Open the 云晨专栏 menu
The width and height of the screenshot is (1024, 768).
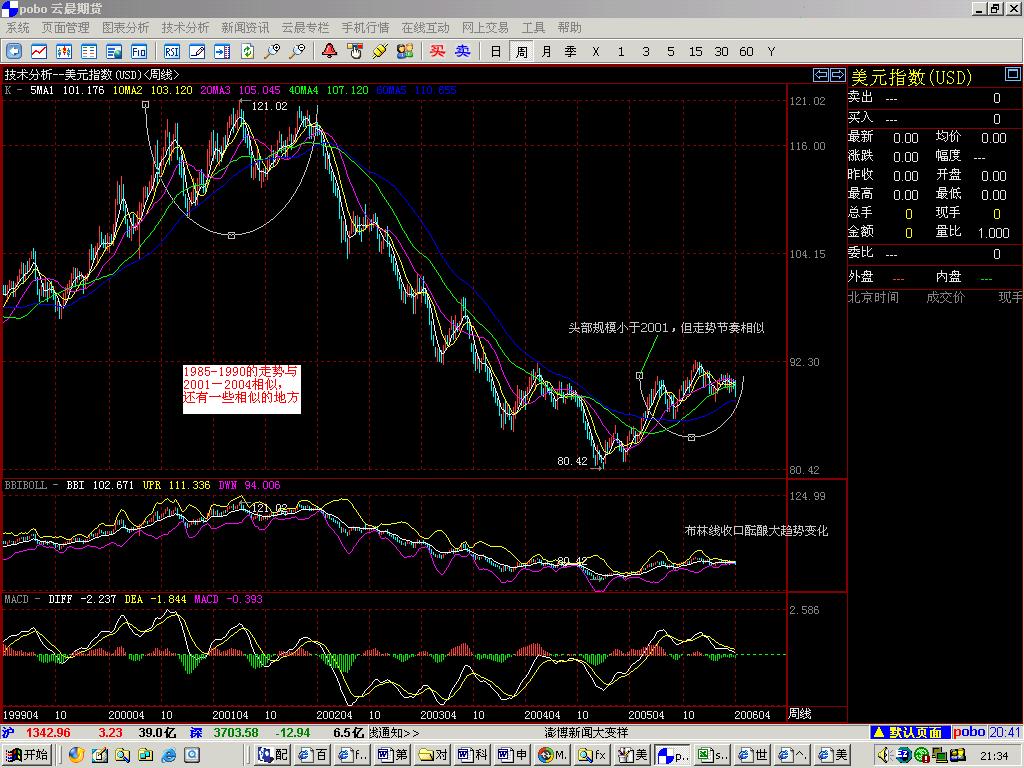305,27
